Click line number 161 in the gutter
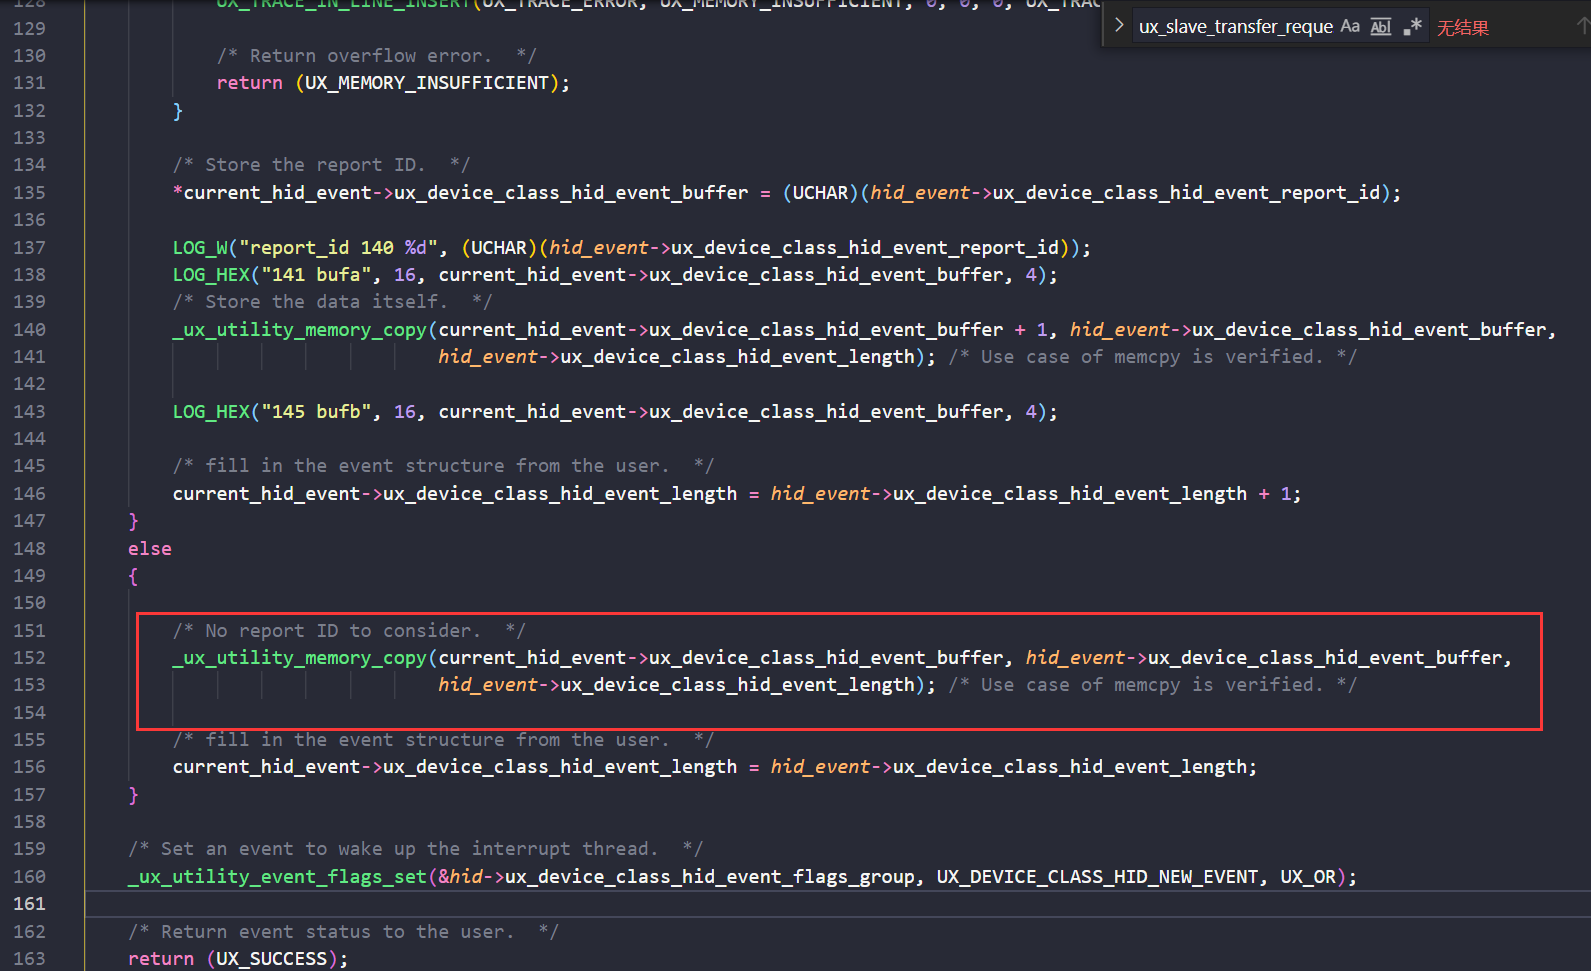The height and width of the screenshot is (971, 1591). [x=29, y=904]
